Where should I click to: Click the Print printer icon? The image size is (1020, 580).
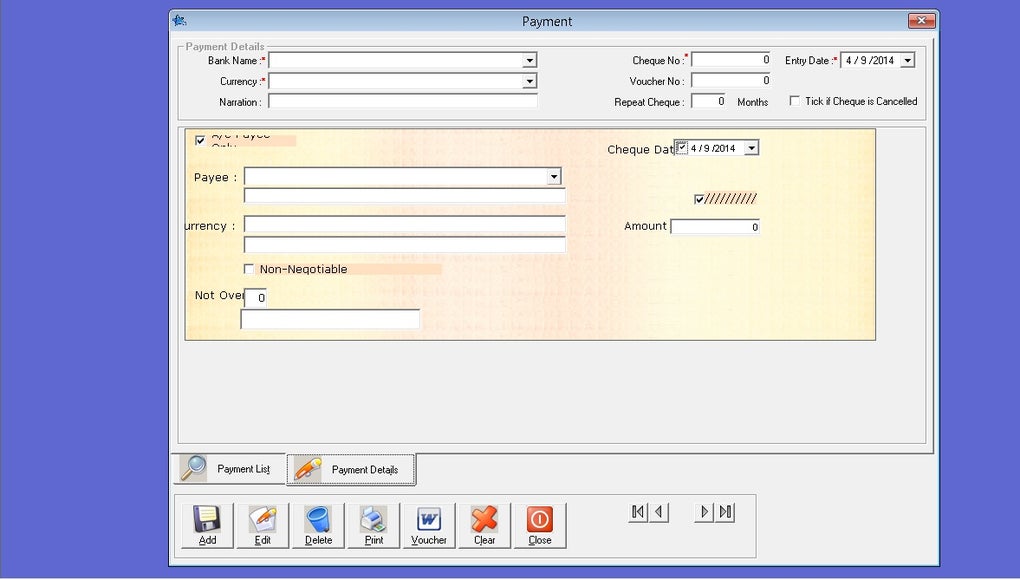(373, 520)
